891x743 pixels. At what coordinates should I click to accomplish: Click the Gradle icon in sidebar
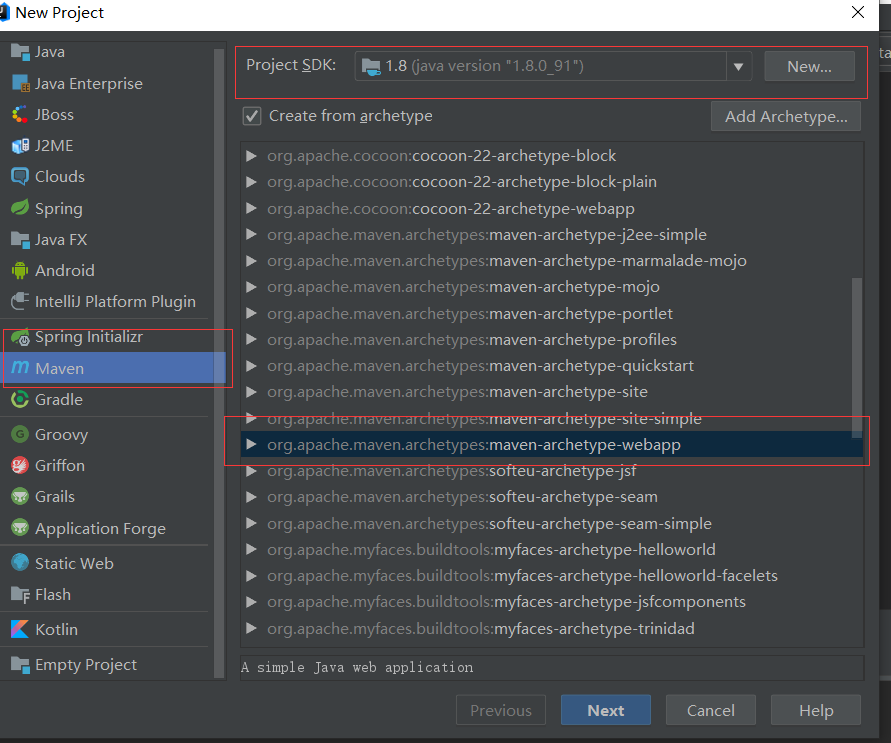[19, 400]
